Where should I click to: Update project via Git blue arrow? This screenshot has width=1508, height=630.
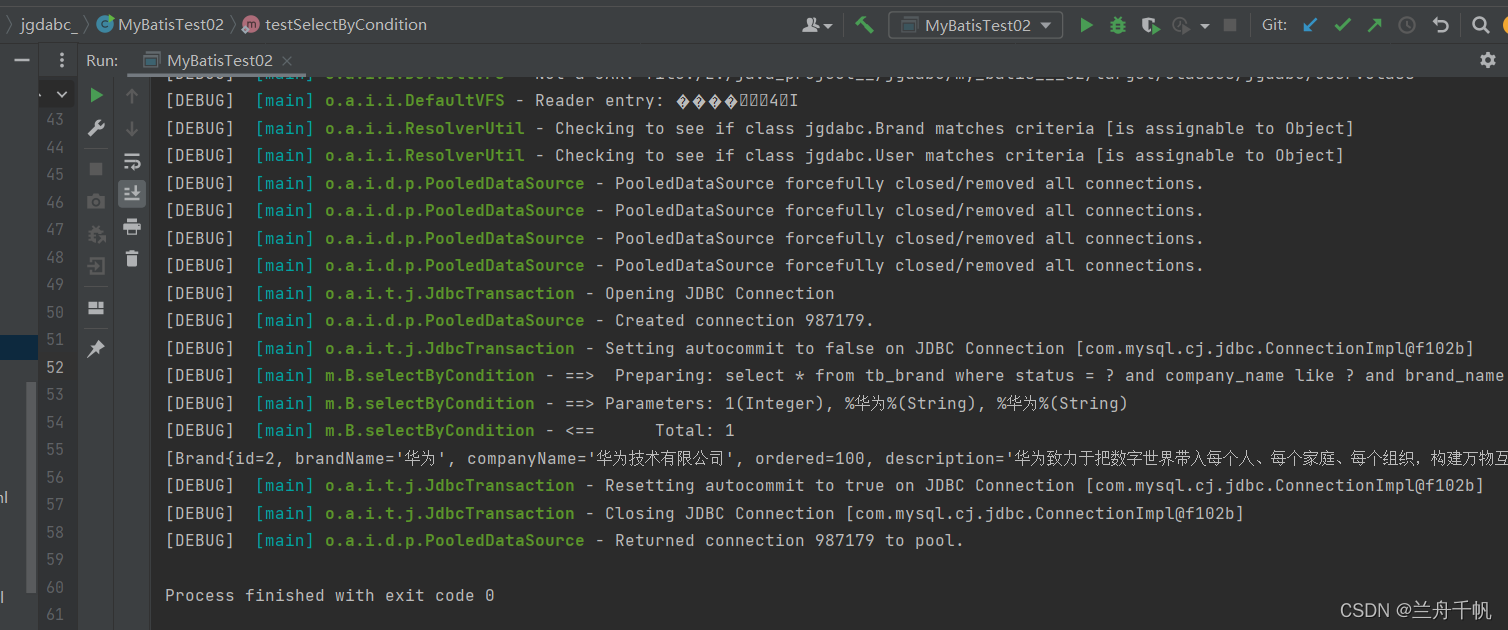[1310, 25]
